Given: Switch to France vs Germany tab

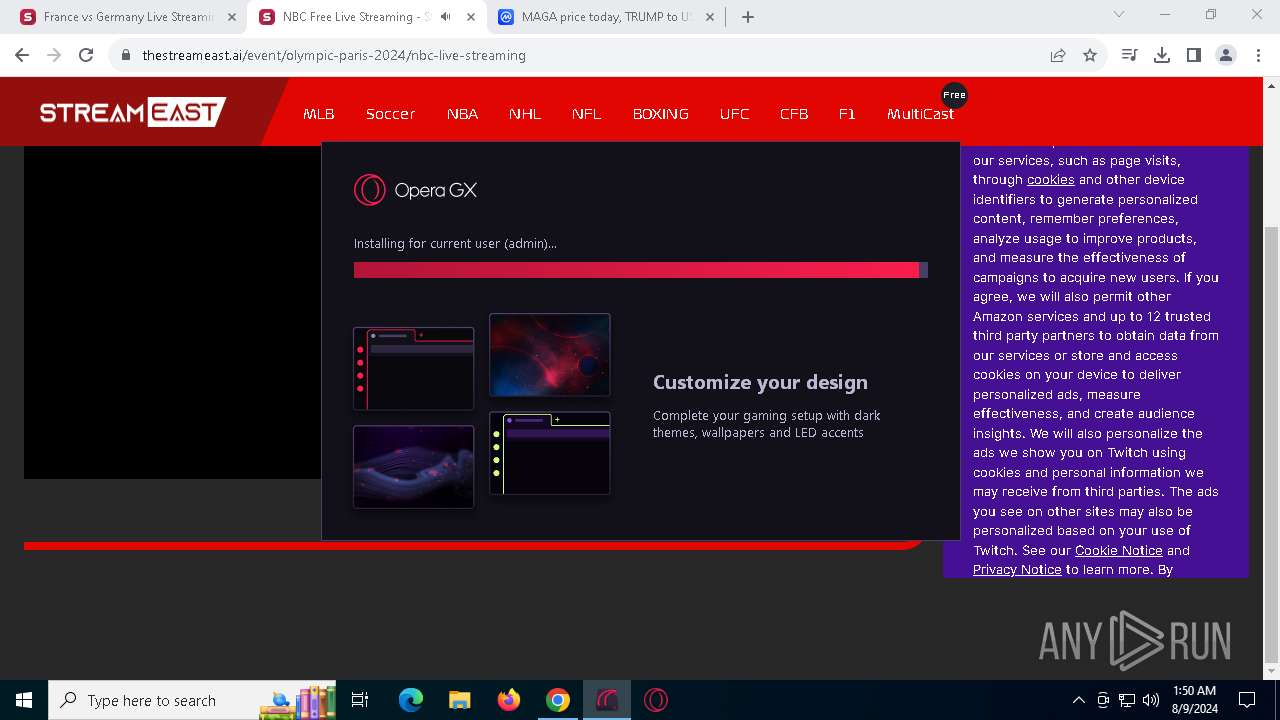Looking at the screenshot, I should (x=128, y=17).
